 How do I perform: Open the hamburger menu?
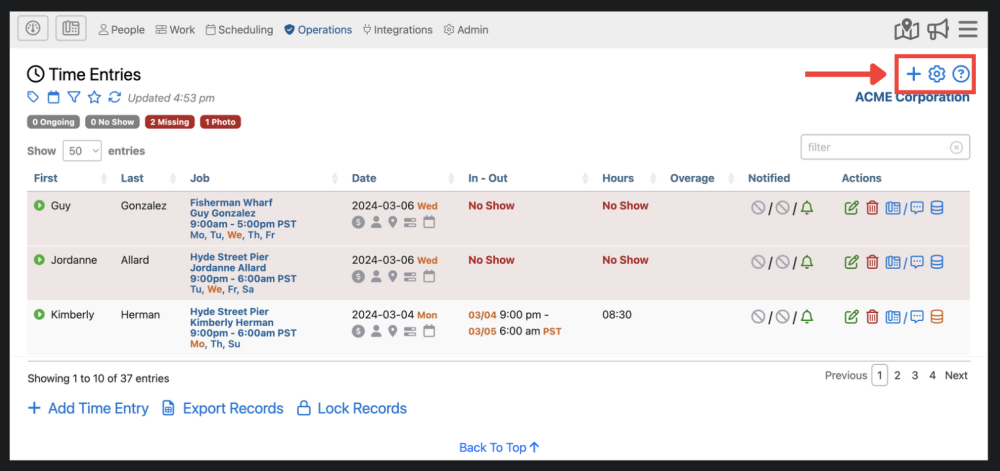968,29
